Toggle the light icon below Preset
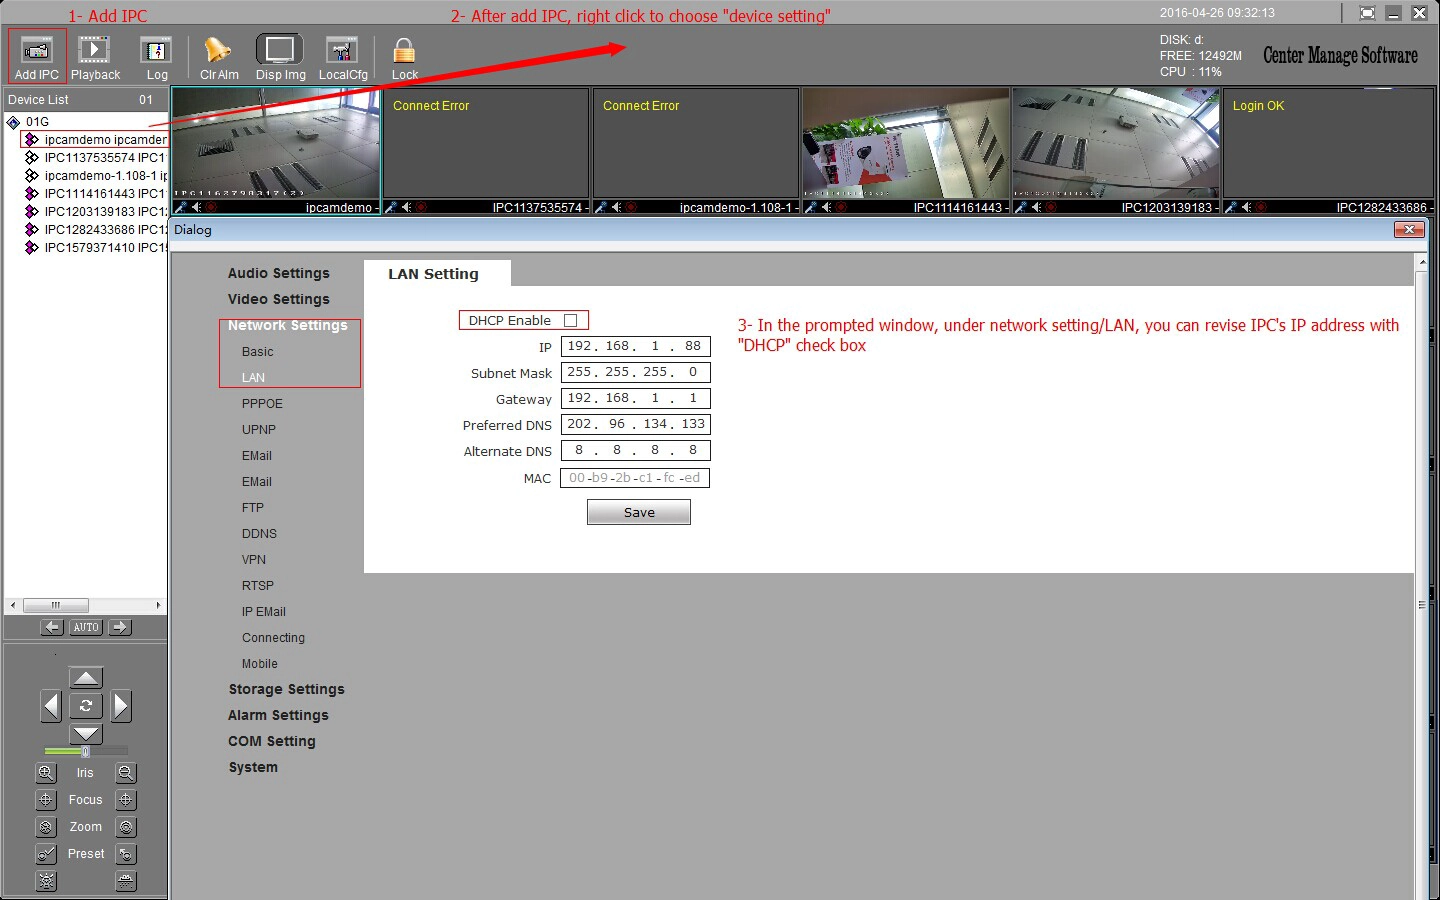The height and width of the screenshot is (900, 1440). 46,881
